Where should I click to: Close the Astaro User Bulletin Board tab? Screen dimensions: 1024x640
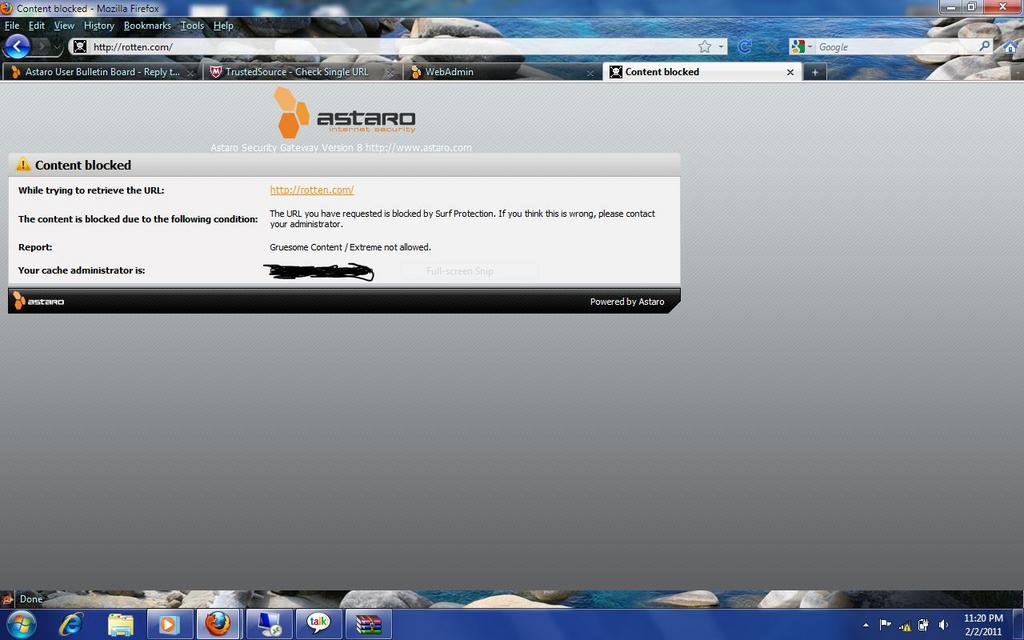tap(190, 73)
